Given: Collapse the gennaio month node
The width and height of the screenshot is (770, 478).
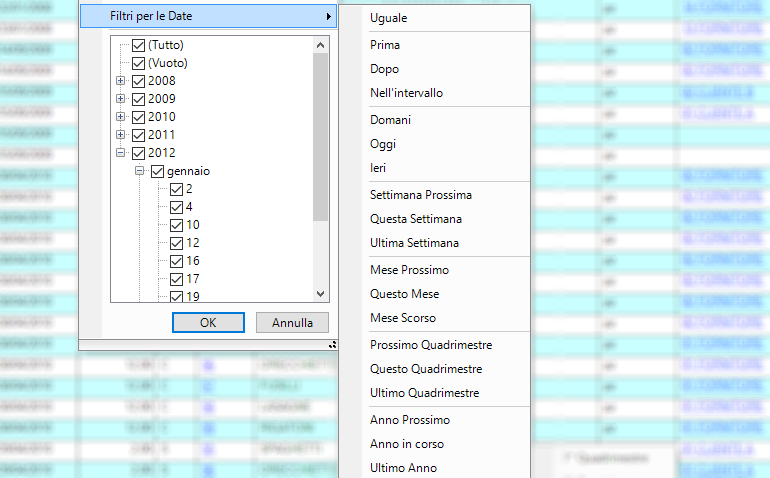Looking at the screenshot, I should [x=140, y=171].
